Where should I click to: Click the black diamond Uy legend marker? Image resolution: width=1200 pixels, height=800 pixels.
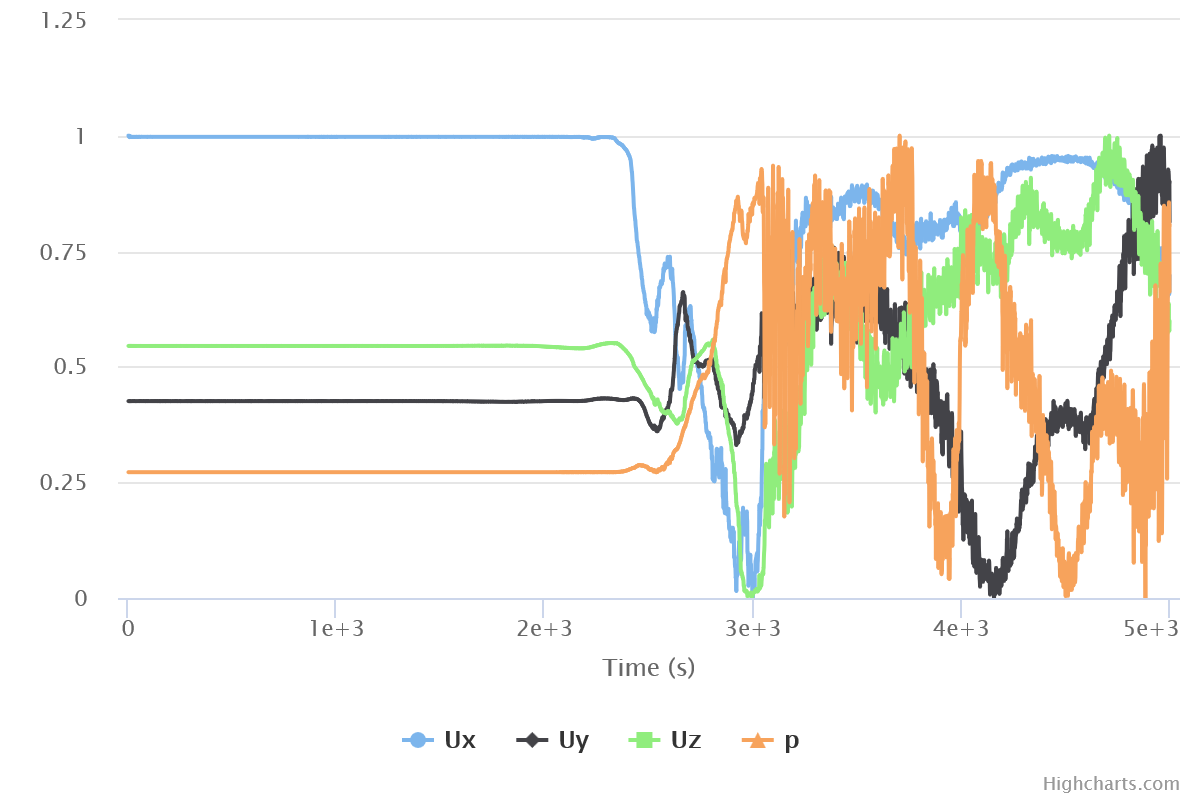pyautogui.click(x=532, y=740)
